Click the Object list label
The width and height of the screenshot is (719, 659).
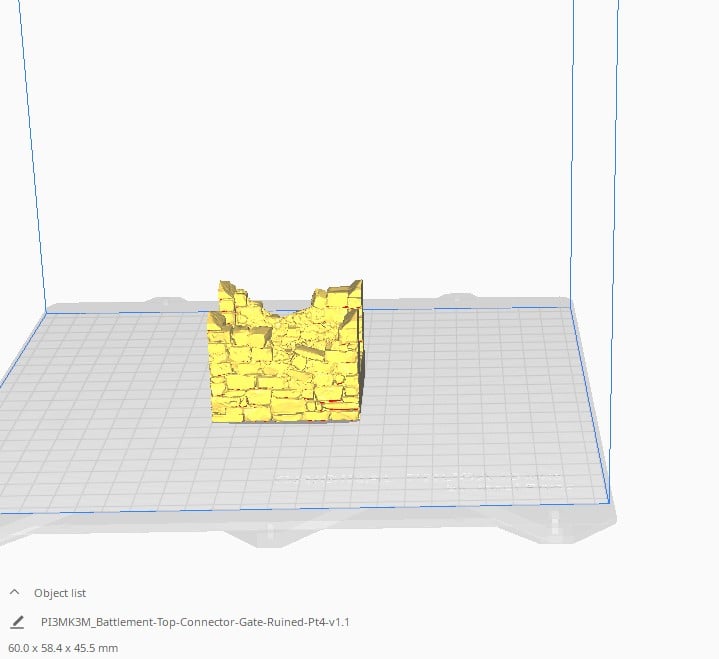60,593
